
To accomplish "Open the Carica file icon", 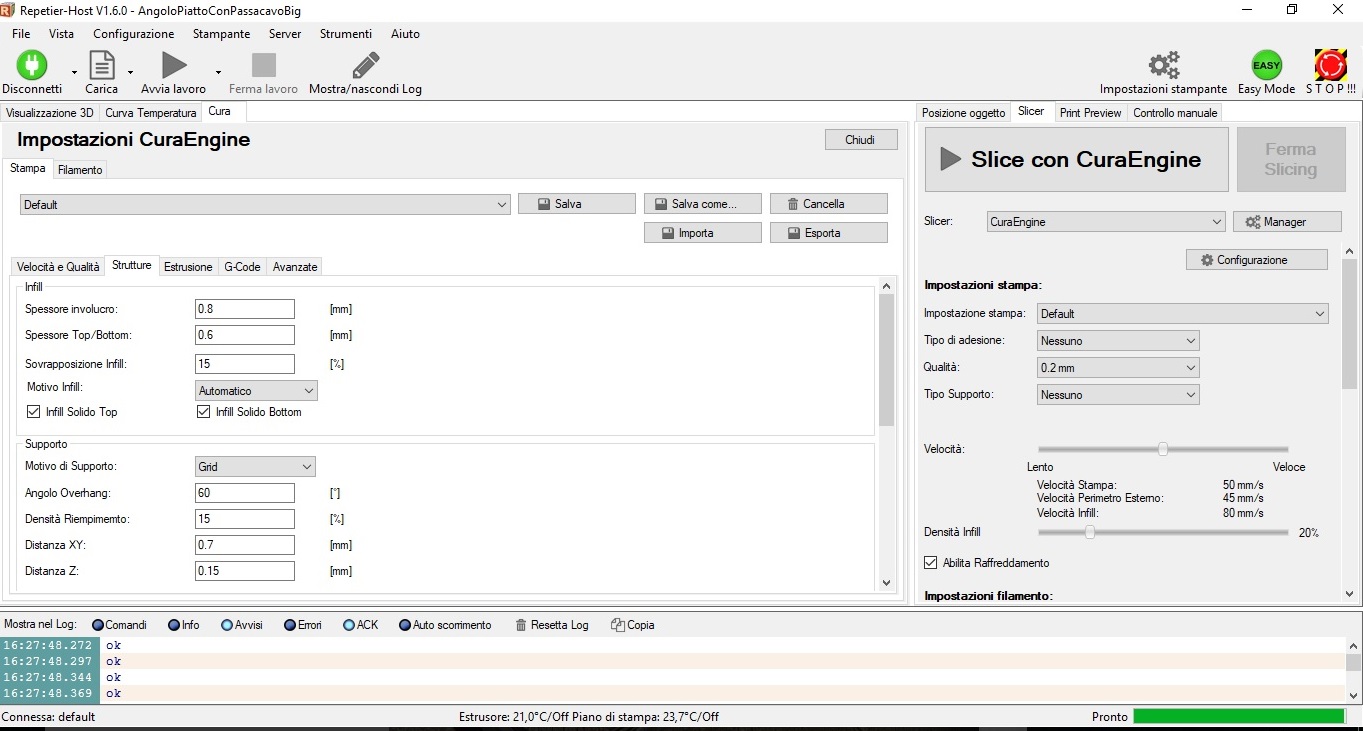I will [101, 65].
